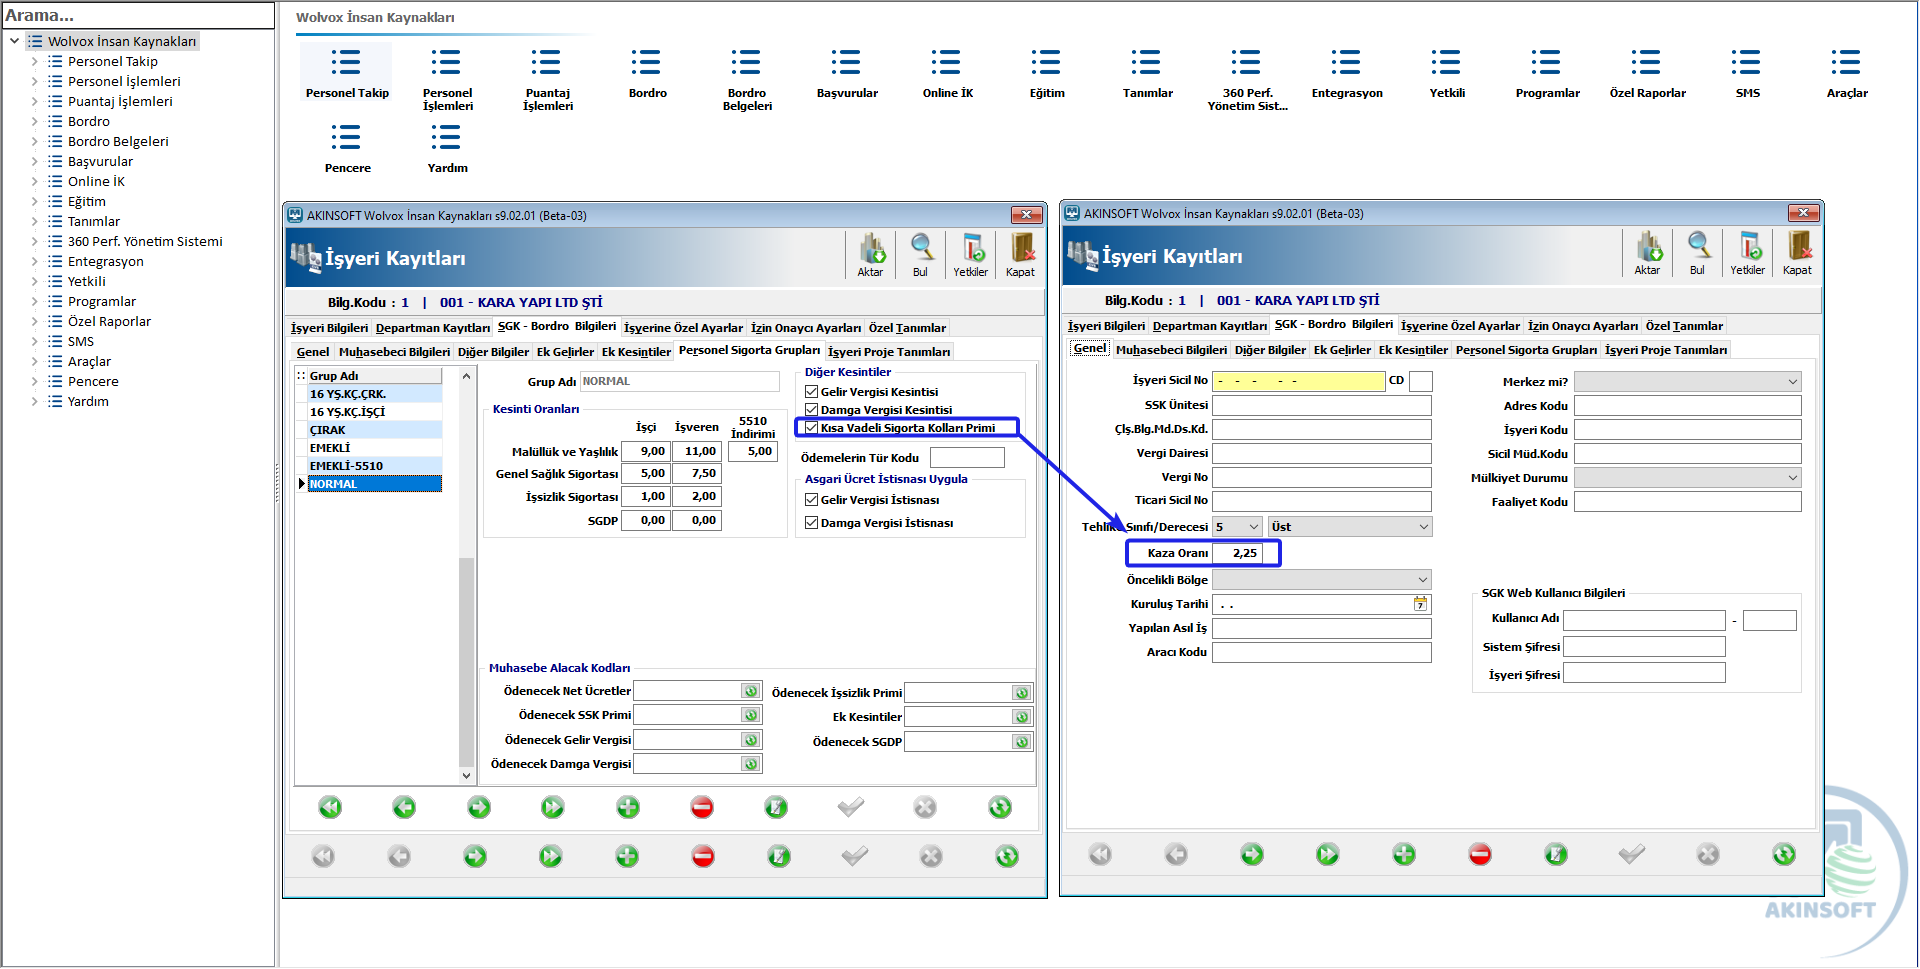The image size is (1920, 969).
Task: Open Programlar ribbon icon
Action: click(1547, 73)
